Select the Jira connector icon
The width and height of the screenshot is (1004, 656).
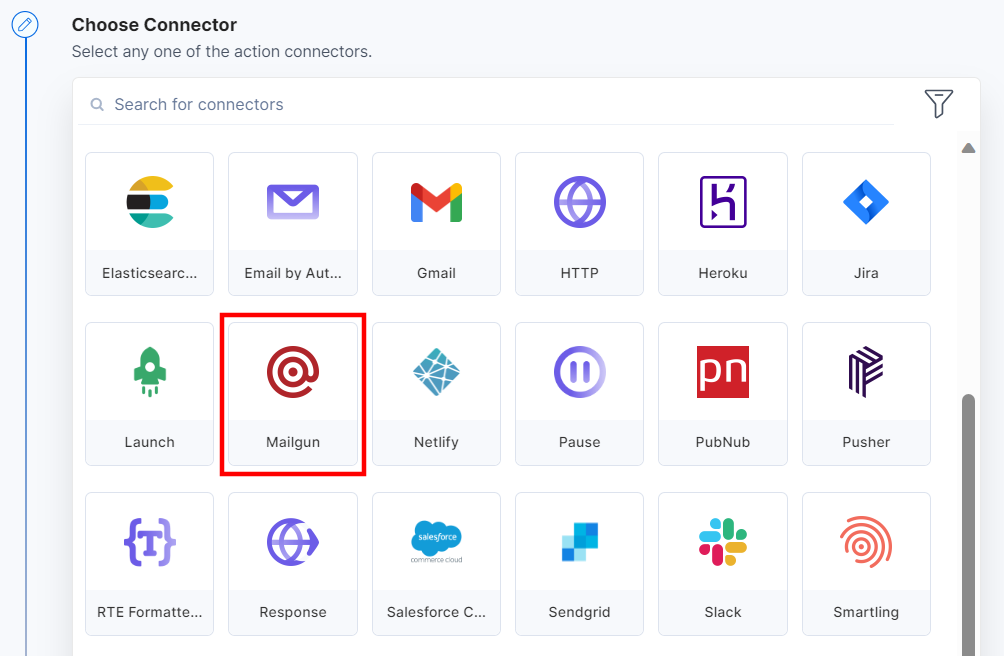pyautogui.click(x=866, y=202)
